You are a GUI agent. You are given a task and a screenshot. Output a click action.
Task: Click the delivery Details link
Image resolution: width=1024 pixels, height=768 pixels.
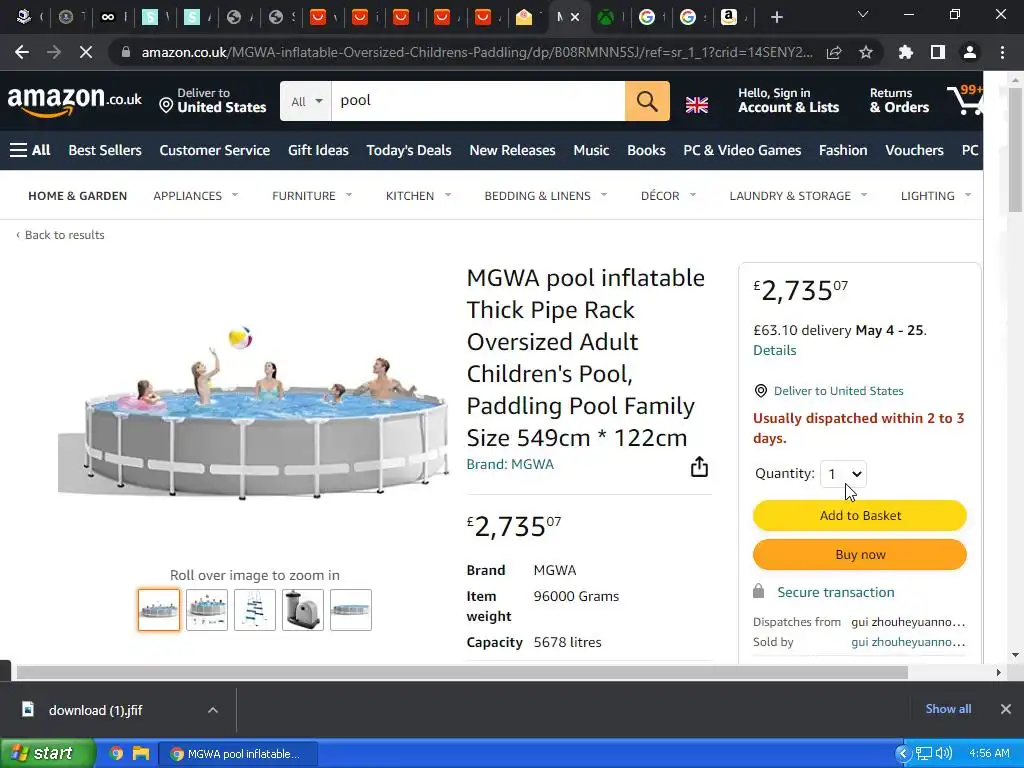(x=775, y=350)
